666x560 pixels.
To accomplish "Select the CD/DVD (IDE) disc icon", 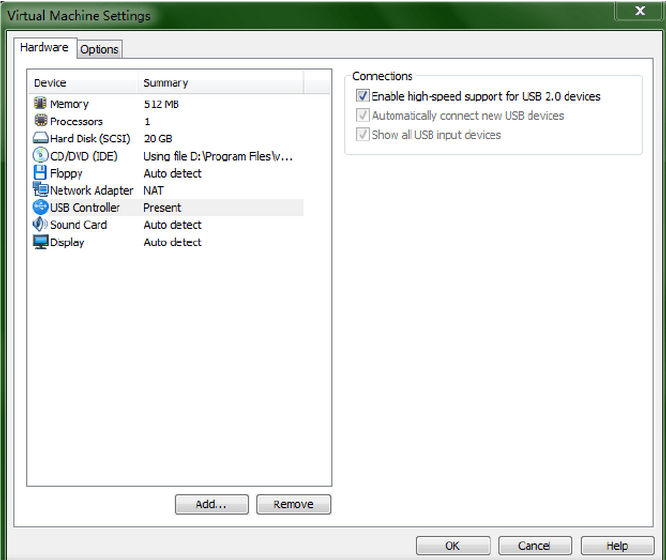I will click(40, 156).
